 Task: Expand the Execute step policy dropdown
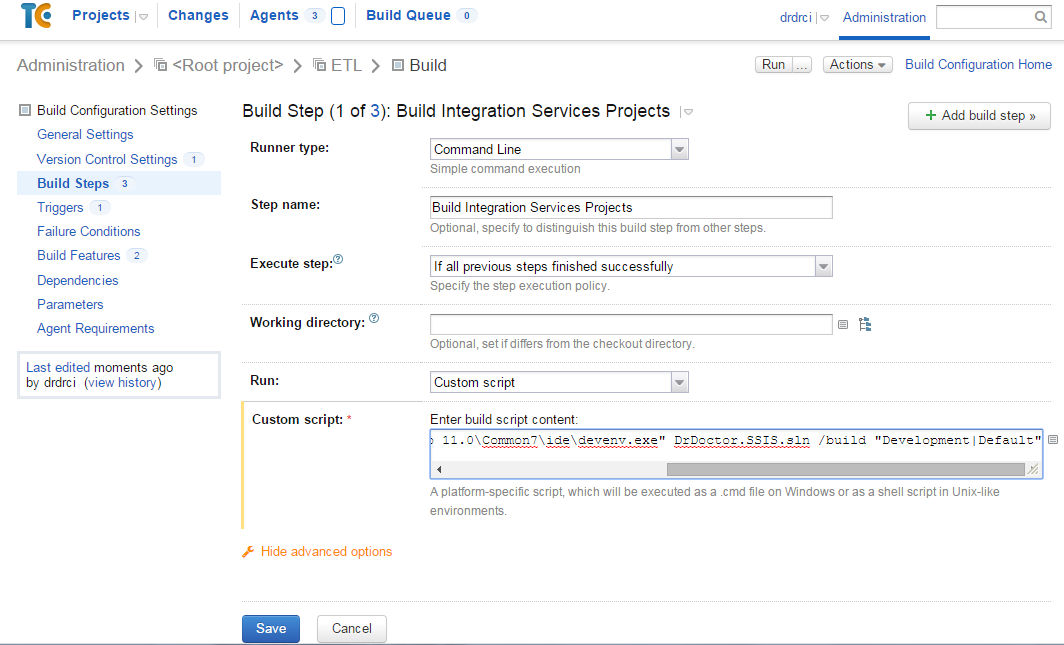point(631,267)
